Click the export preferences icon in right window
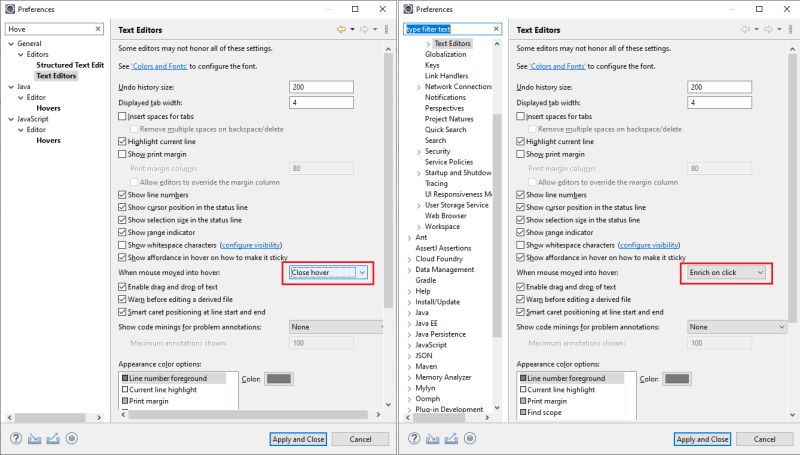This screenshot has width=800, height=455. pyautogui.click(x=451, y=438)
